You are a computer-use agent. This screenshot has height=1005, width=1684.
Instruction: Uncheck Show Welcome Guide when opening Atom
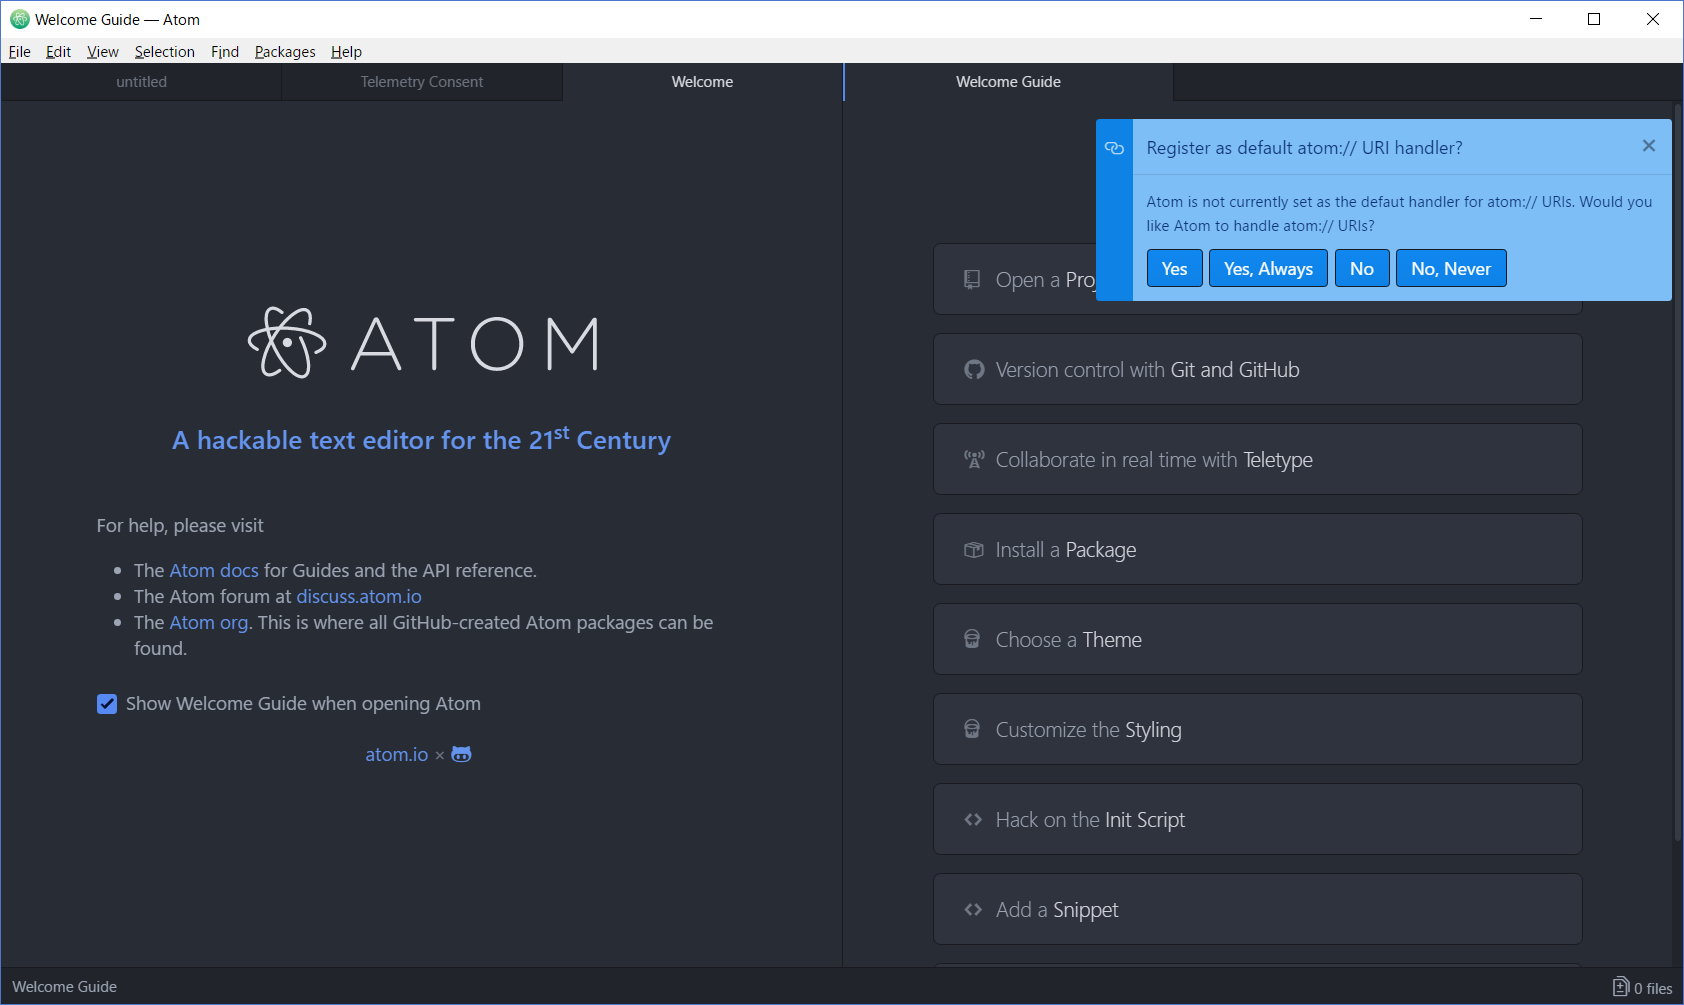[107, 704]
